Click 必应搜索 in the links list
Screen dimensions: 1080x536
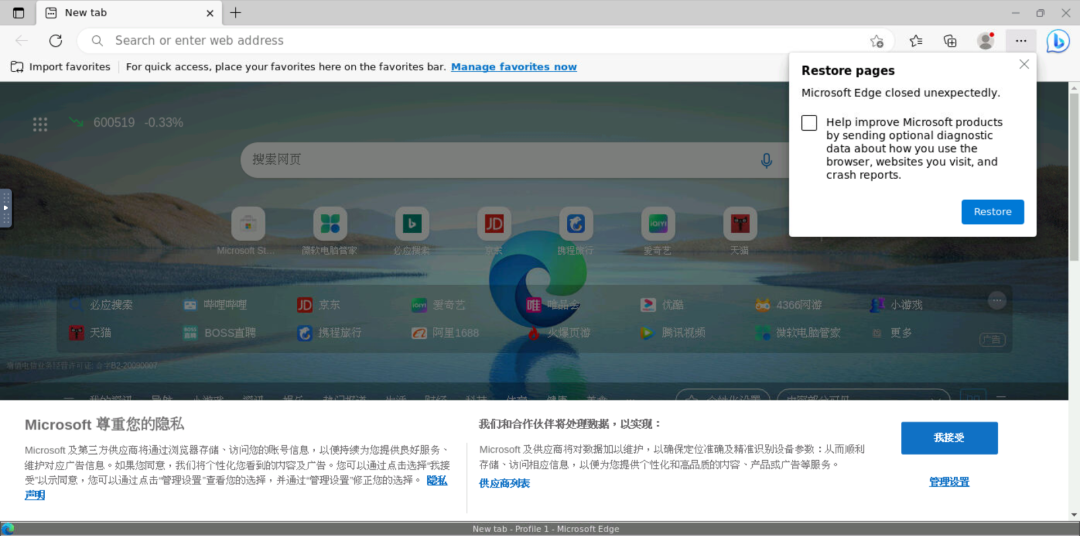pos(101,305)
